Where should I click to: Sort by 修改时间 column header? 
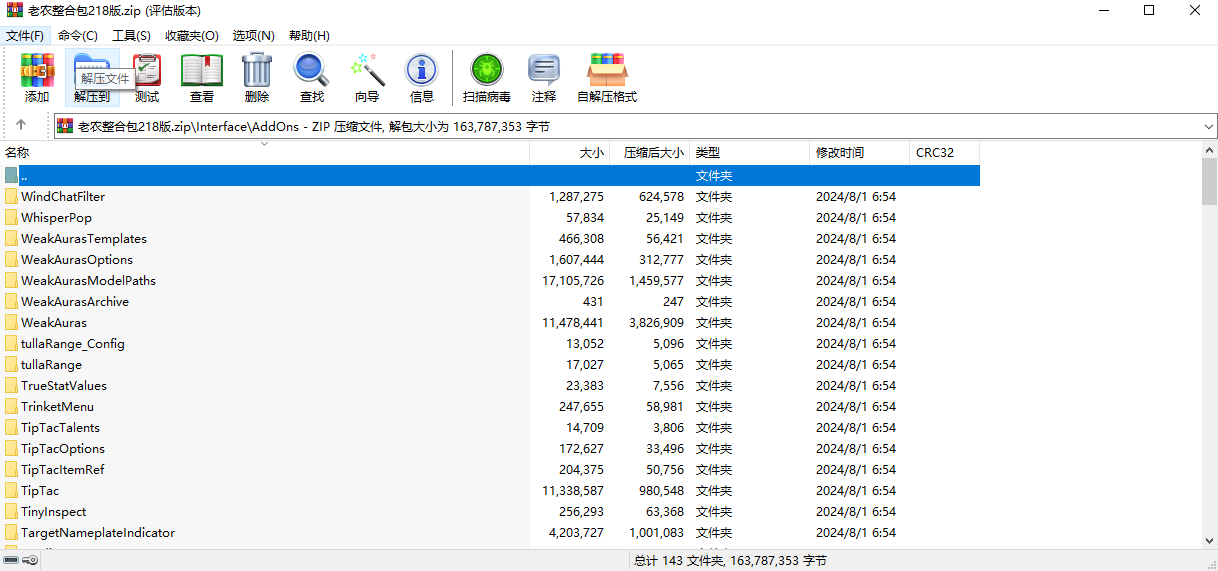coord(860,153)
